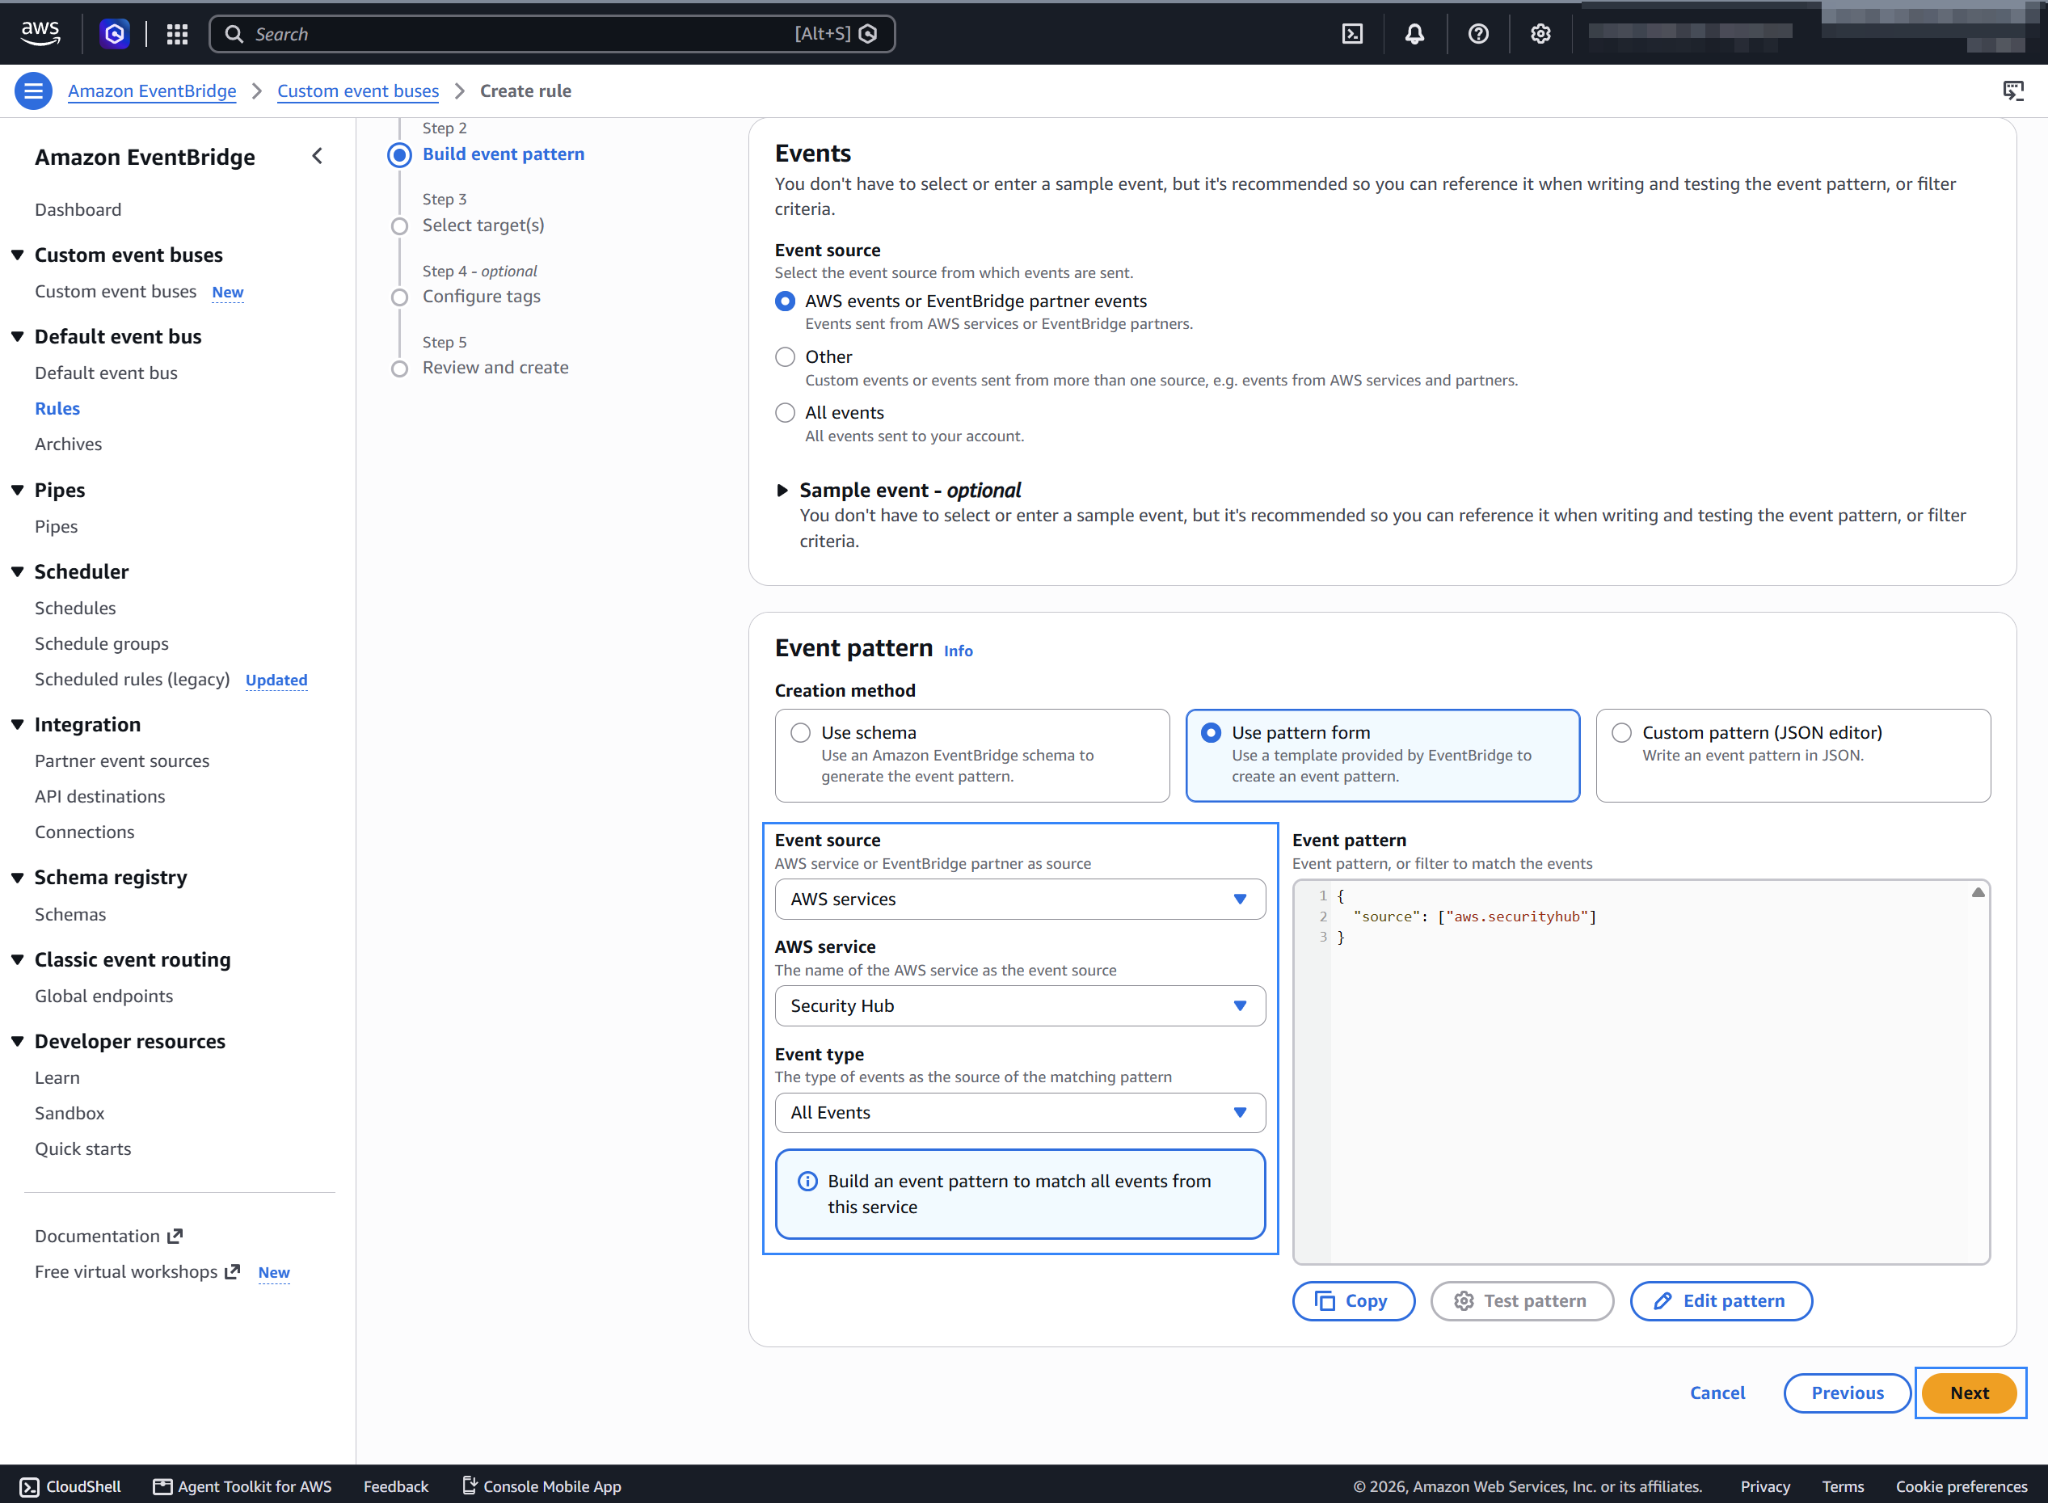Click the Amazon Q icon in the top bar
This screenshot has width=2048, height=1503.
[115, 34]
